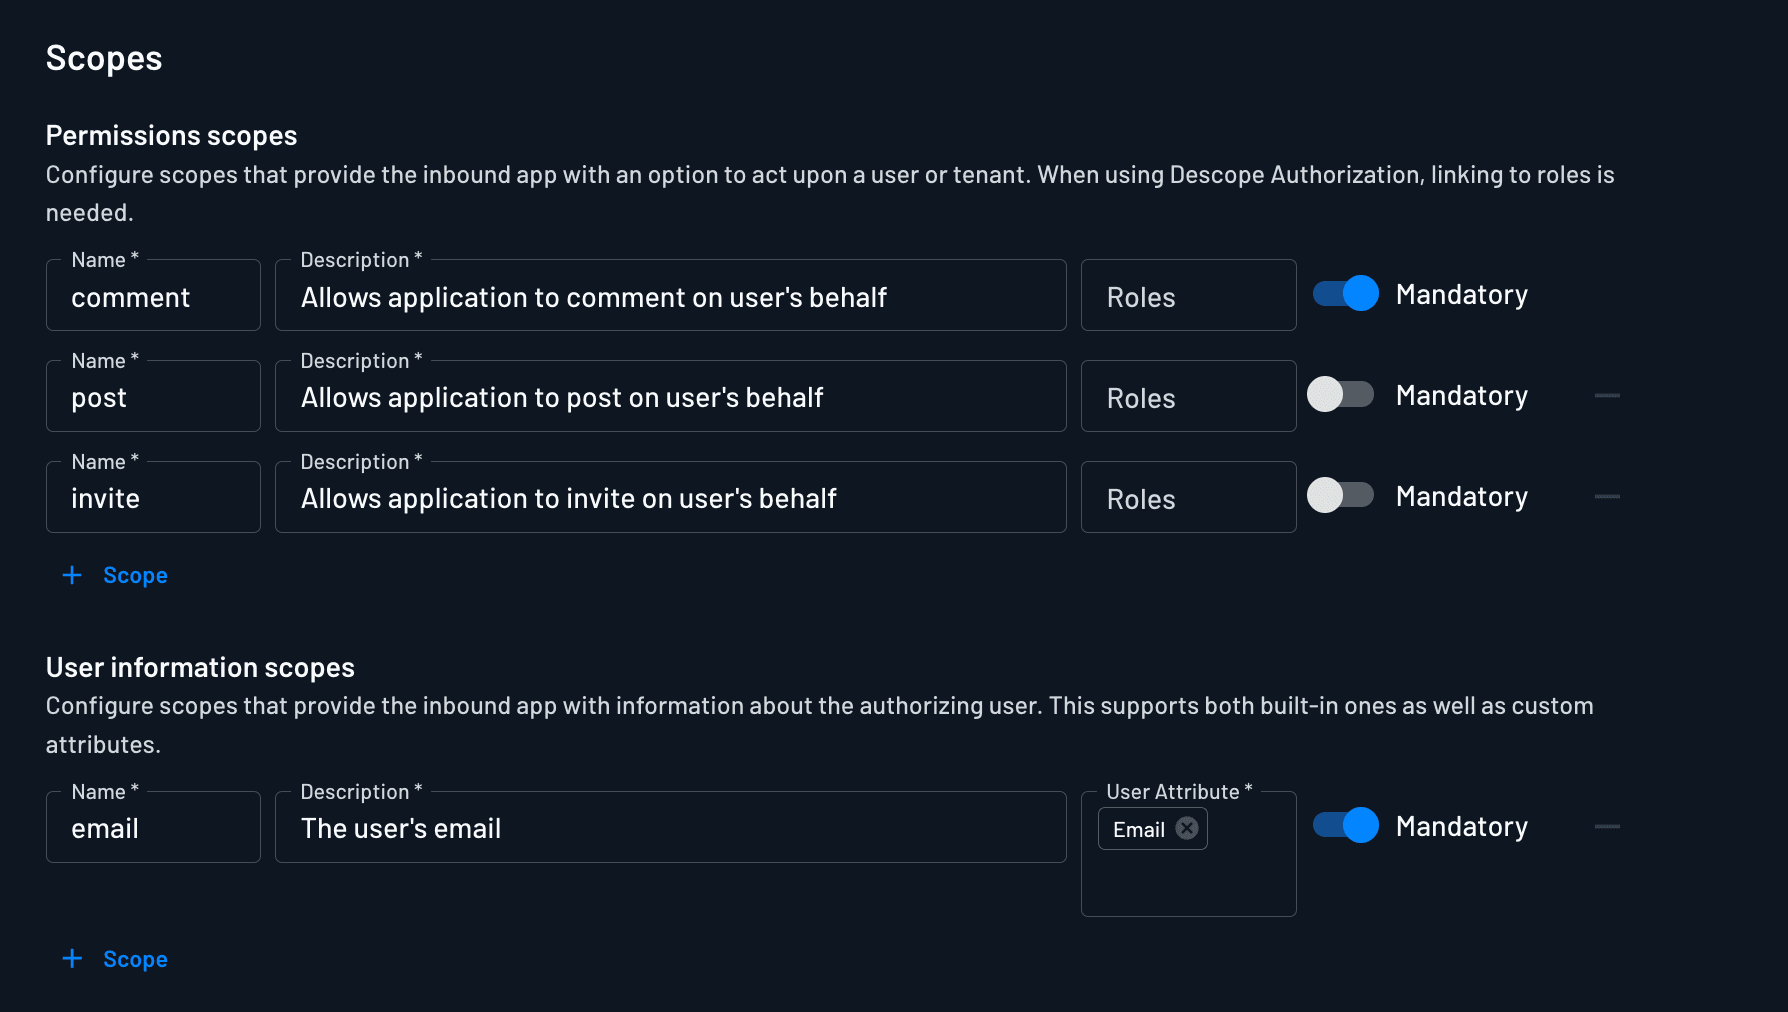Viewport: 1788px width, 1012px height.
Task: Click the "Scope" link under user information scopes
Action: [x=135, y=958]
